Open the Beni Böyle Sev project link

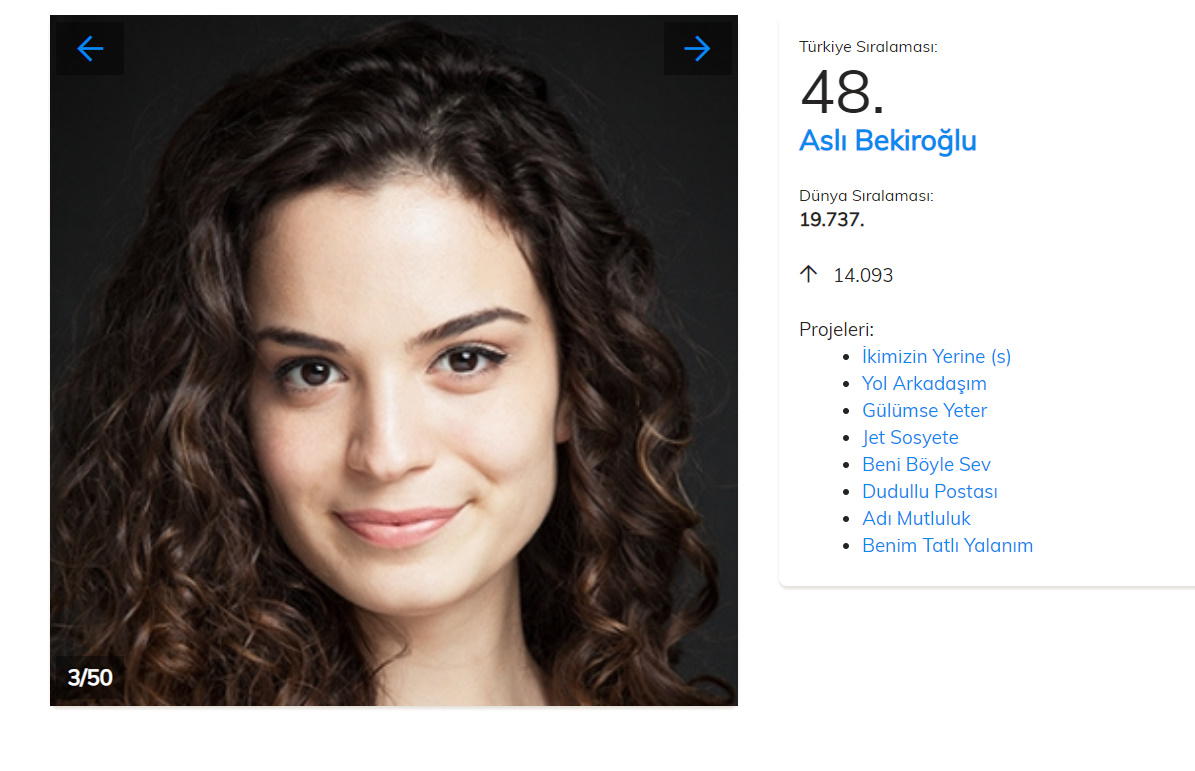point(926,465)
